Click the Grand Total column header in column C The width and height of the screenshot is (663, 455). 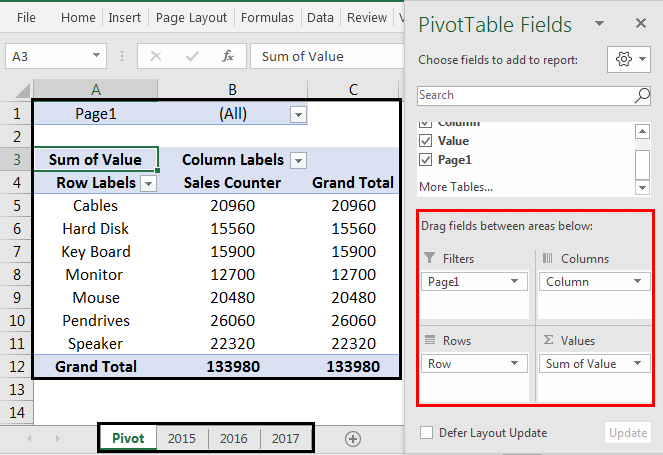[353, 183]
